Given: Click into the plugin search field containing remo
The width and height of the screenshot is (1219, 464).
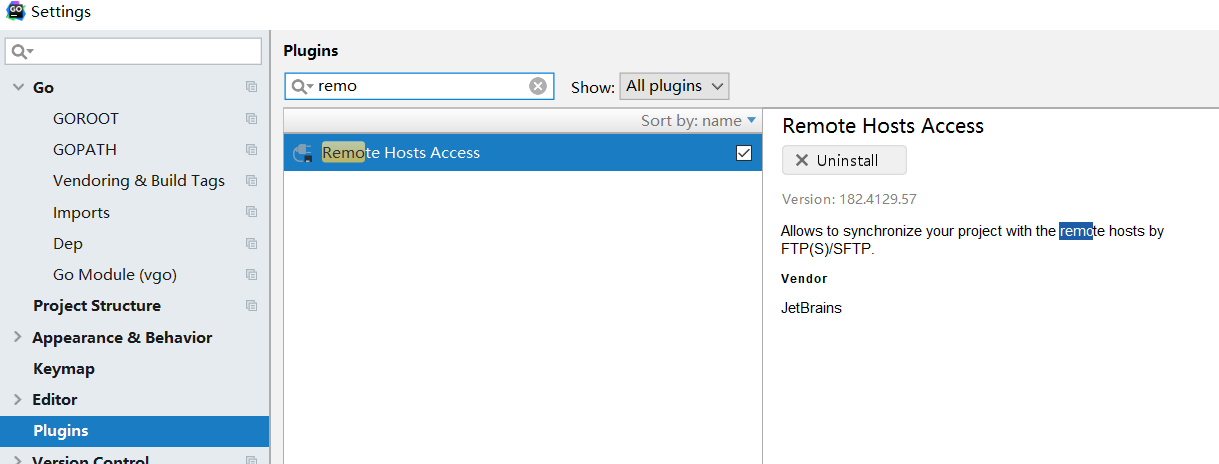Looking at the screenshot, I should point(420,86).
